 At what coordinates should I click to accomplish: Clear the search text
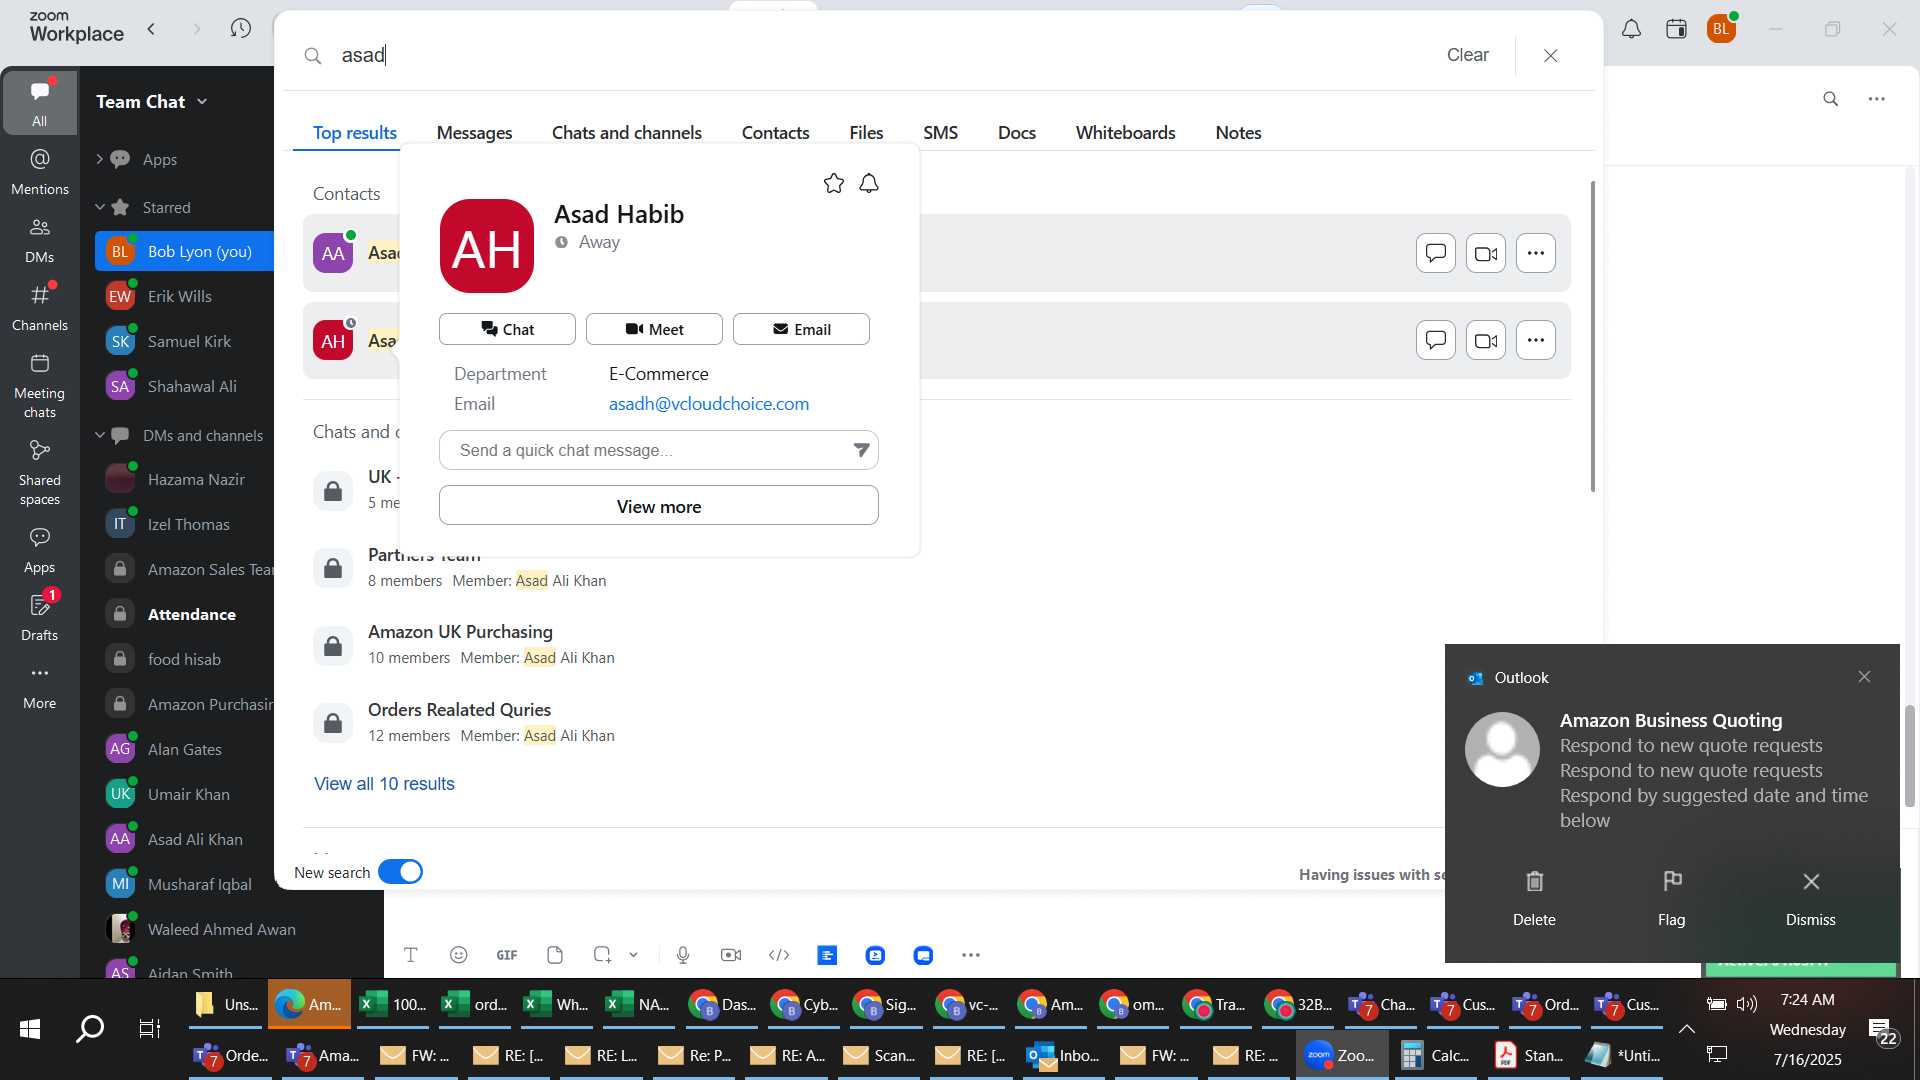pyautogui.click(x=1467, y=55)
